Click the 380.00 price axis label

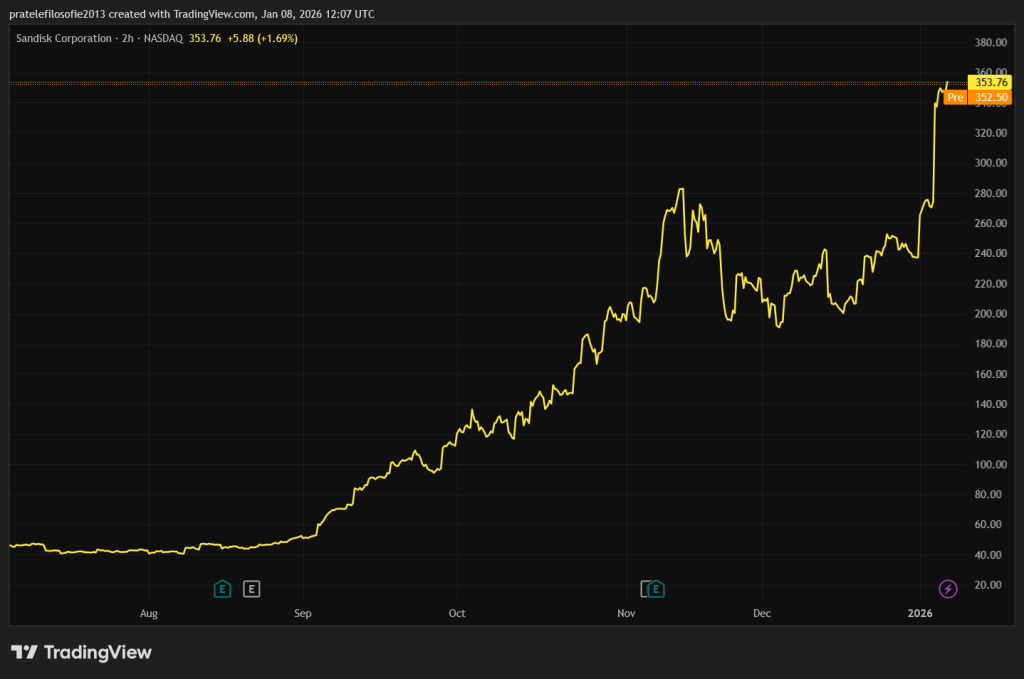coord(990,43)
